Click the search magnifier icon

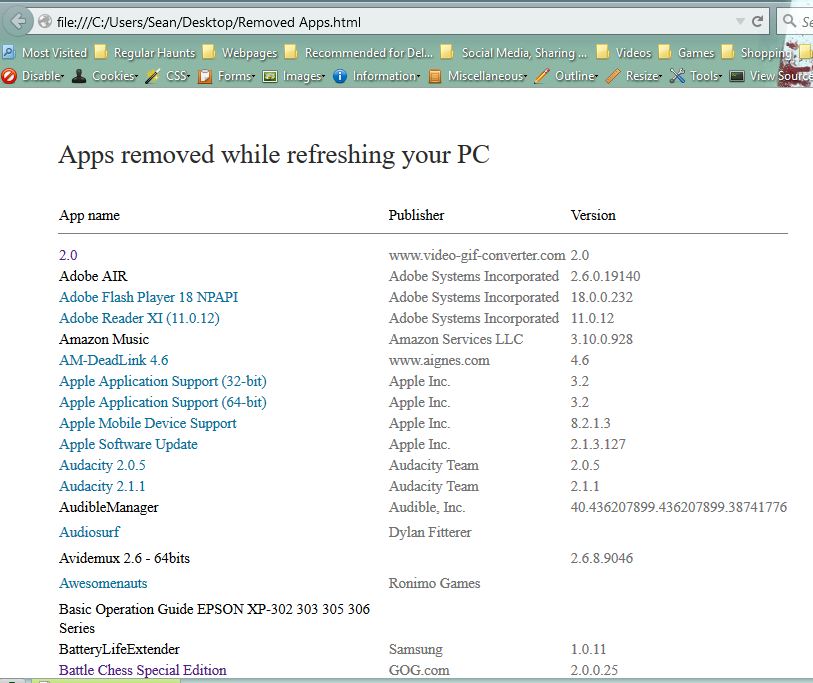pyautogui.click(x=790, y=21)
